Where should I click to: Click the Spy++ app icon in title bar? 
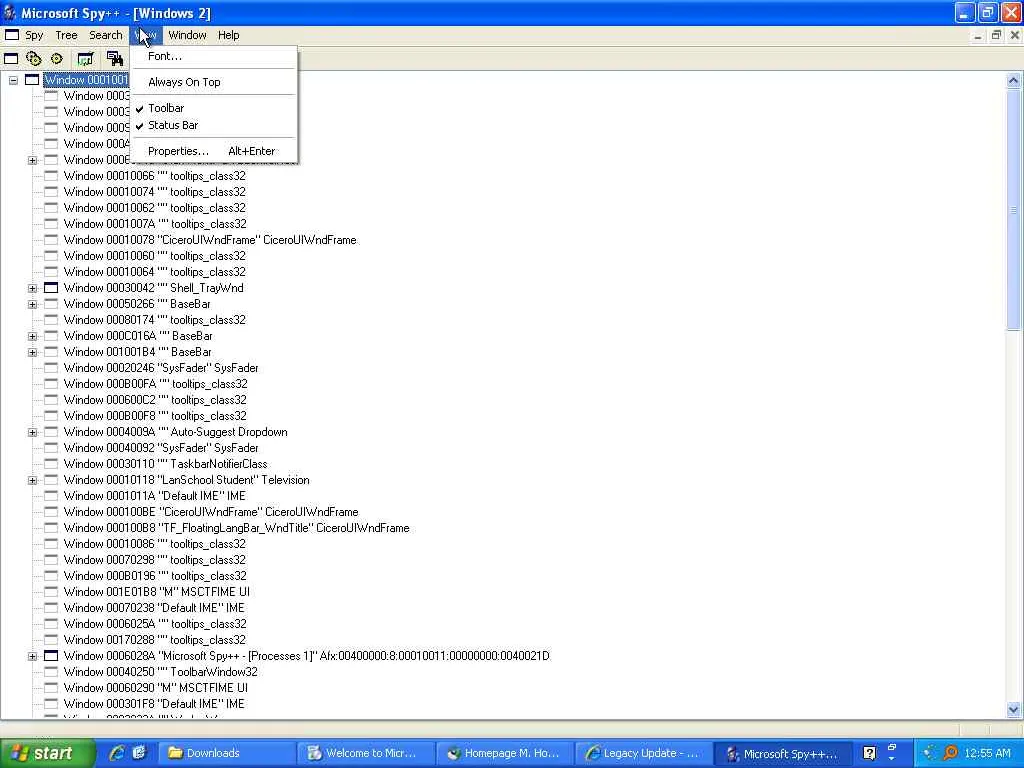point(9,12)
